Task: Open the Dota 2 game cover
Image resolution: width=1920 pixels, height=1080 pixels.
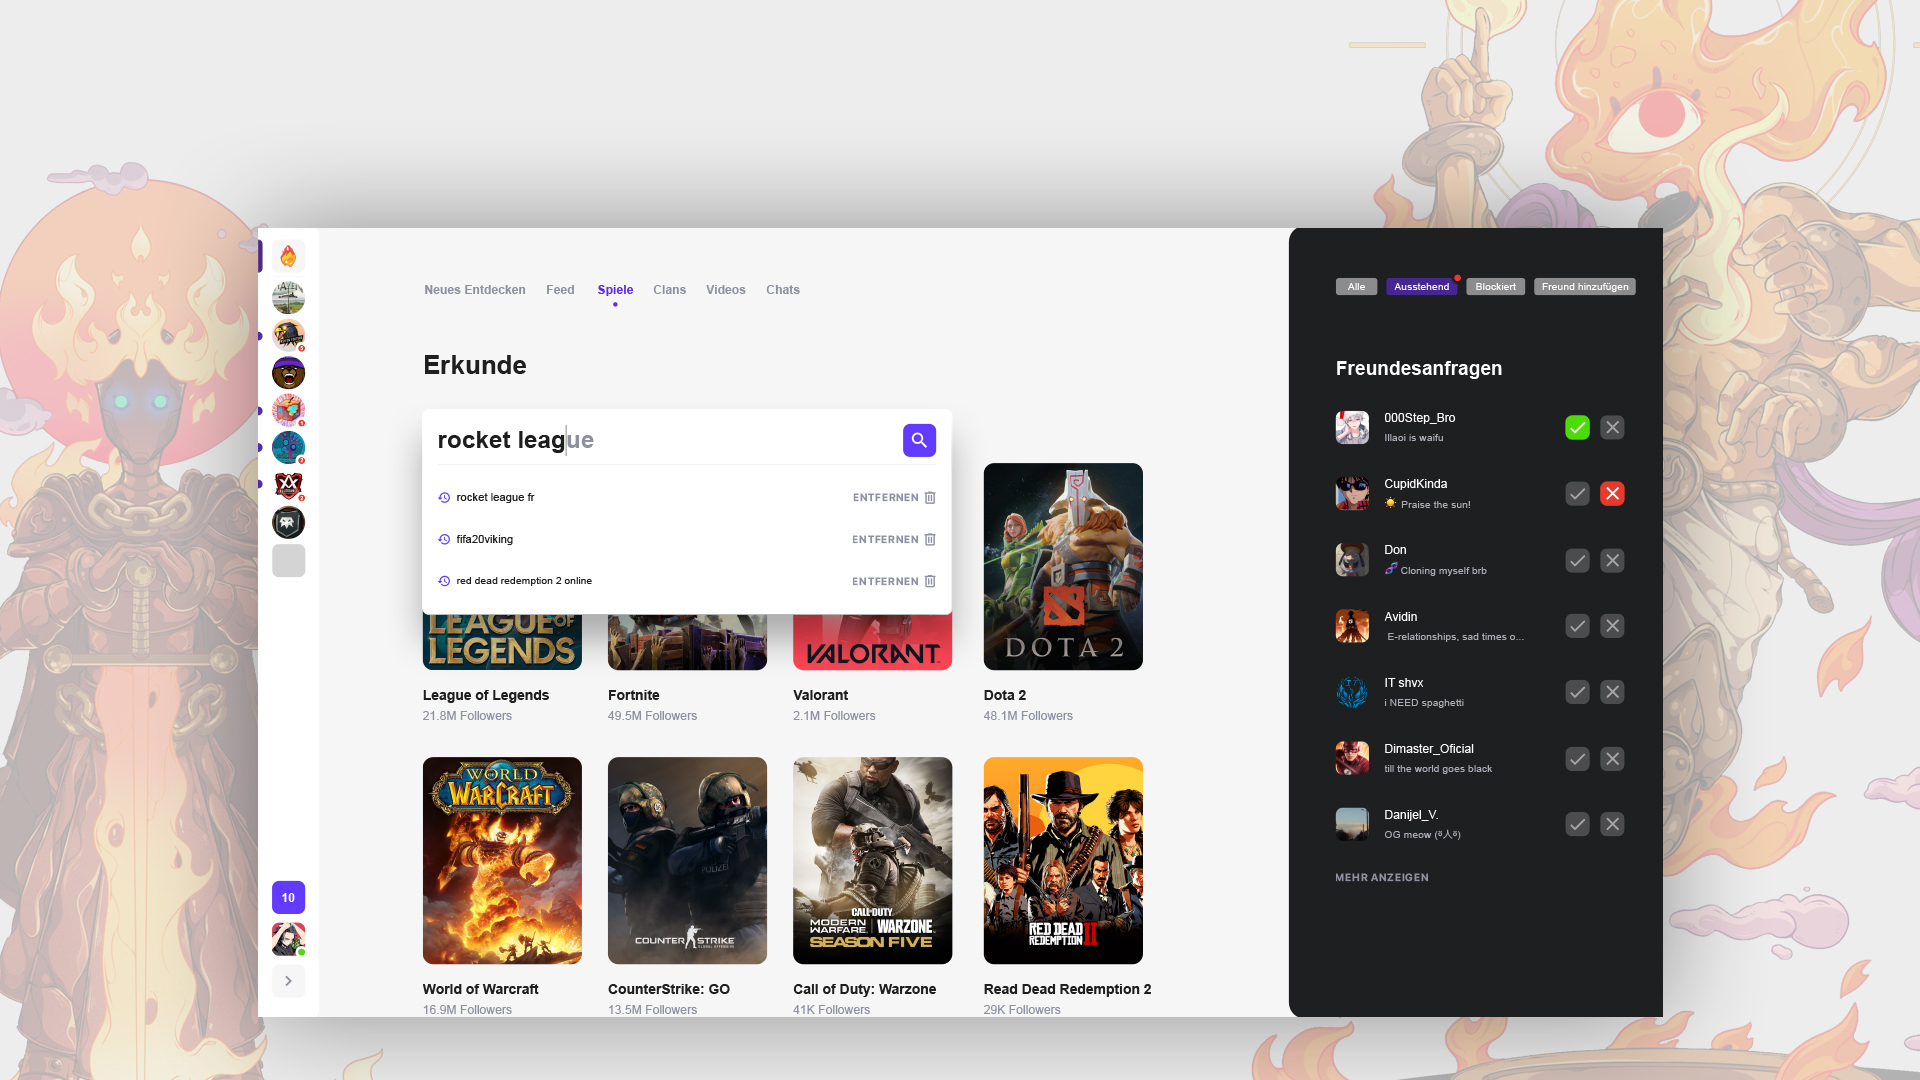Action: tap(1063, 566)
